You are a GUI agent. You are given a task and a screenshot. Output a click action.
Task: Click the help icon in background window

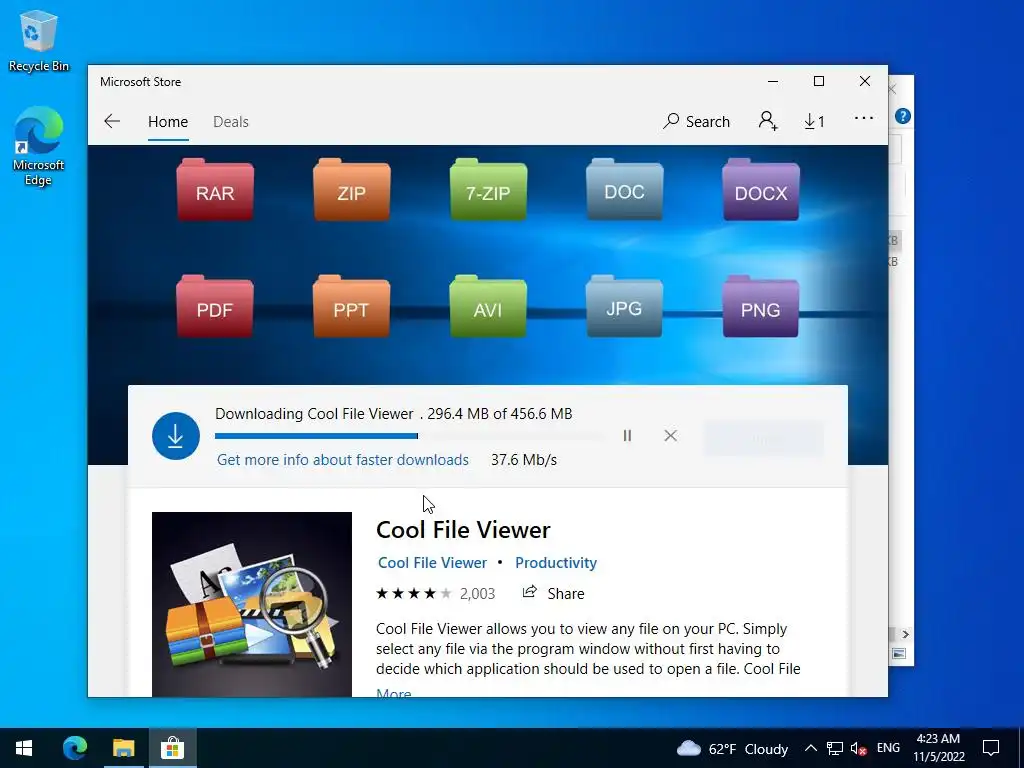coord(903,116)
